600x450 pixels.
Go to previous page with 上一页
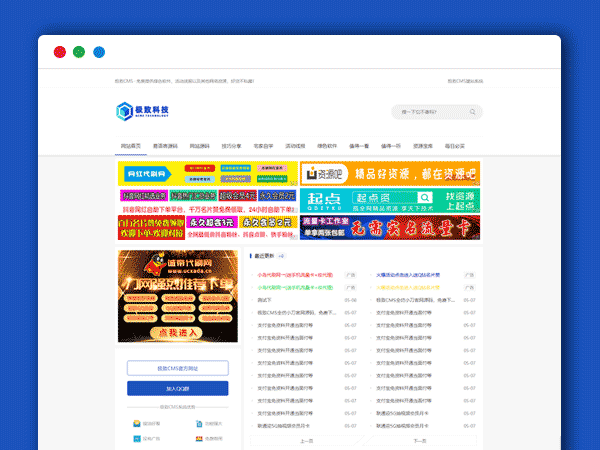coord(307,440)
